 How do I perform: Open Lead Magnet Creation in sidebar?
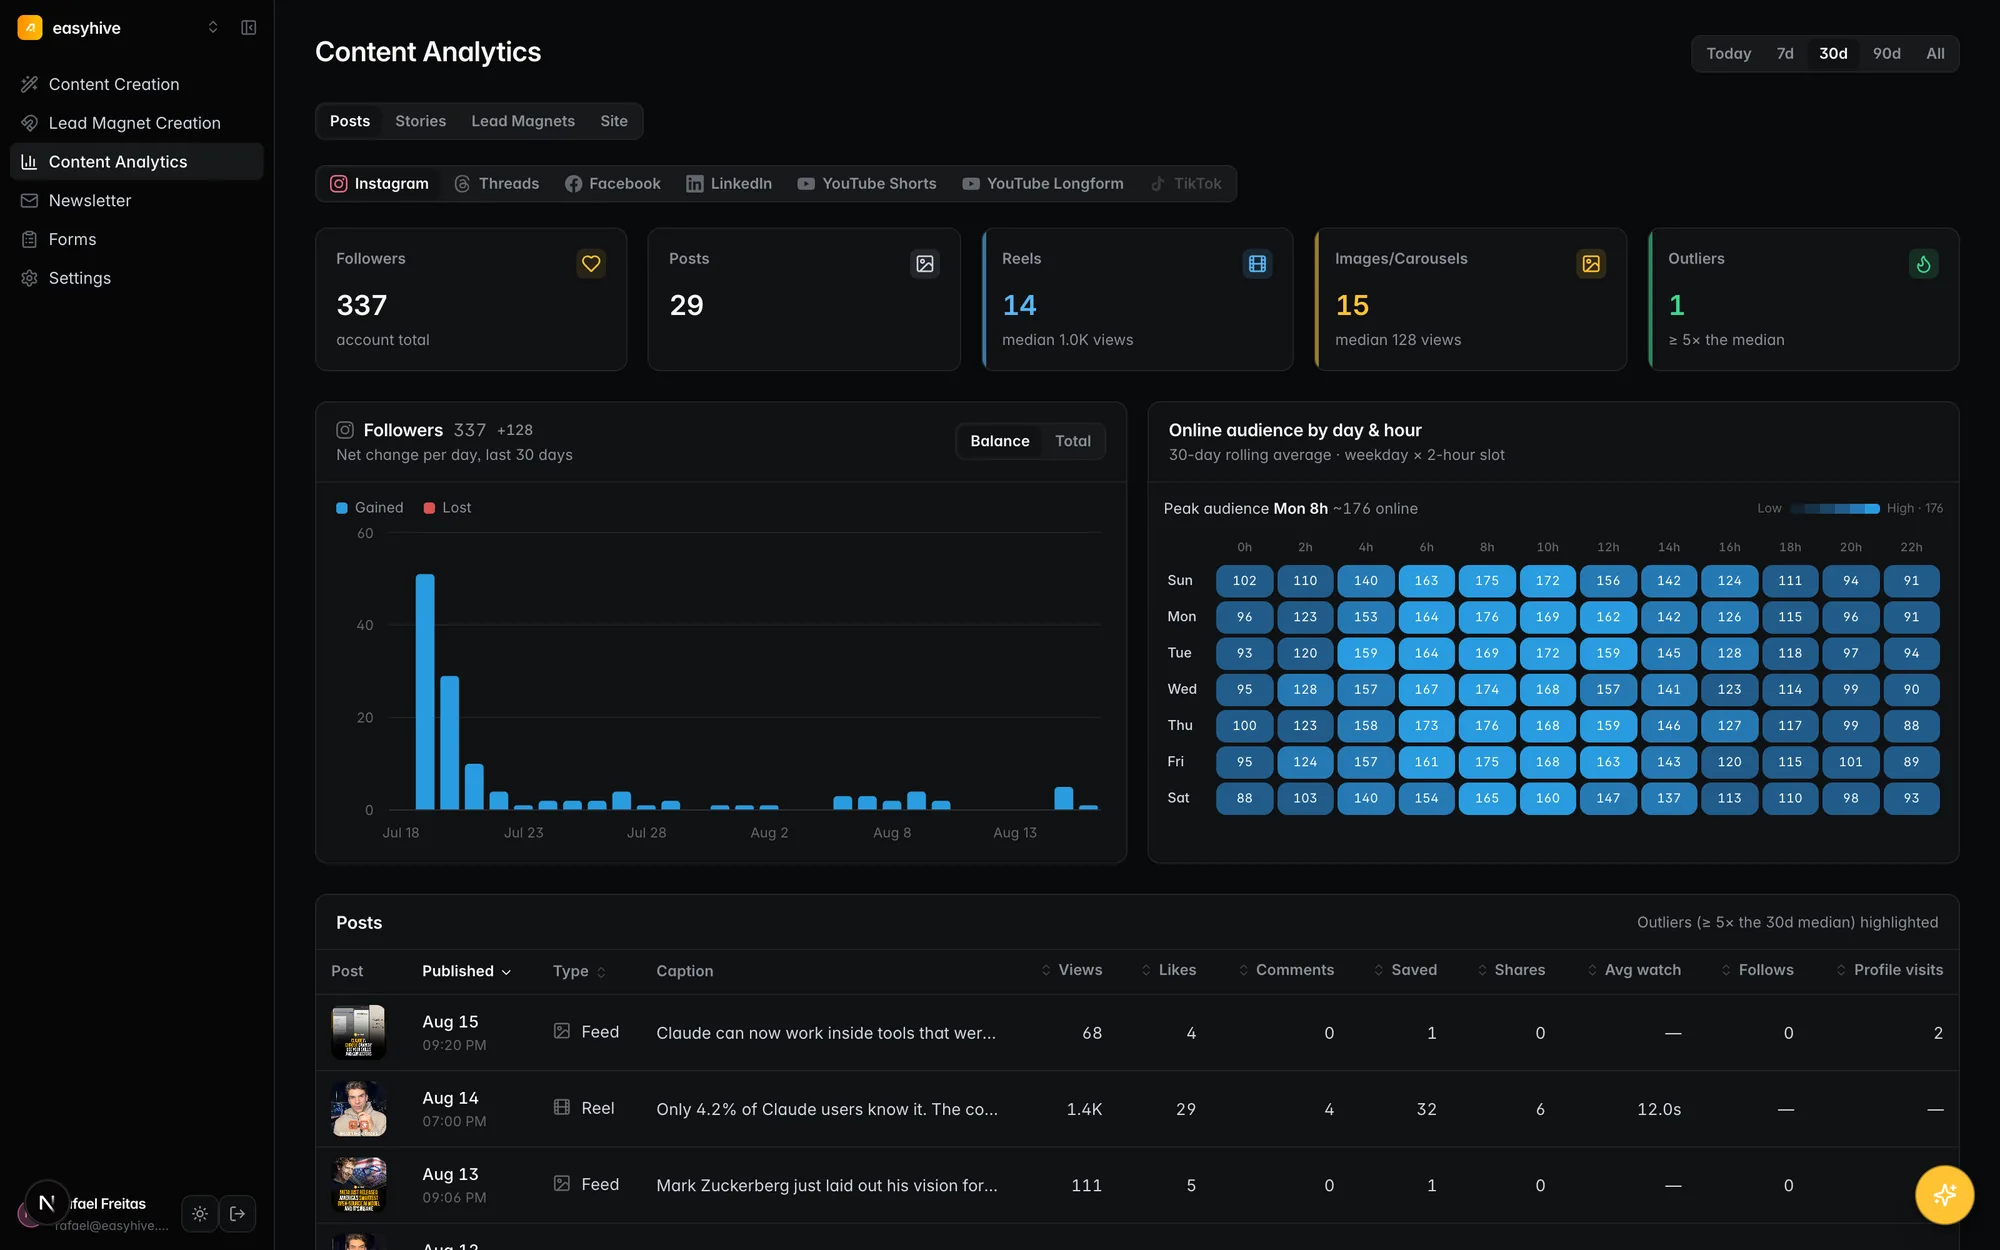pos(137,123)
